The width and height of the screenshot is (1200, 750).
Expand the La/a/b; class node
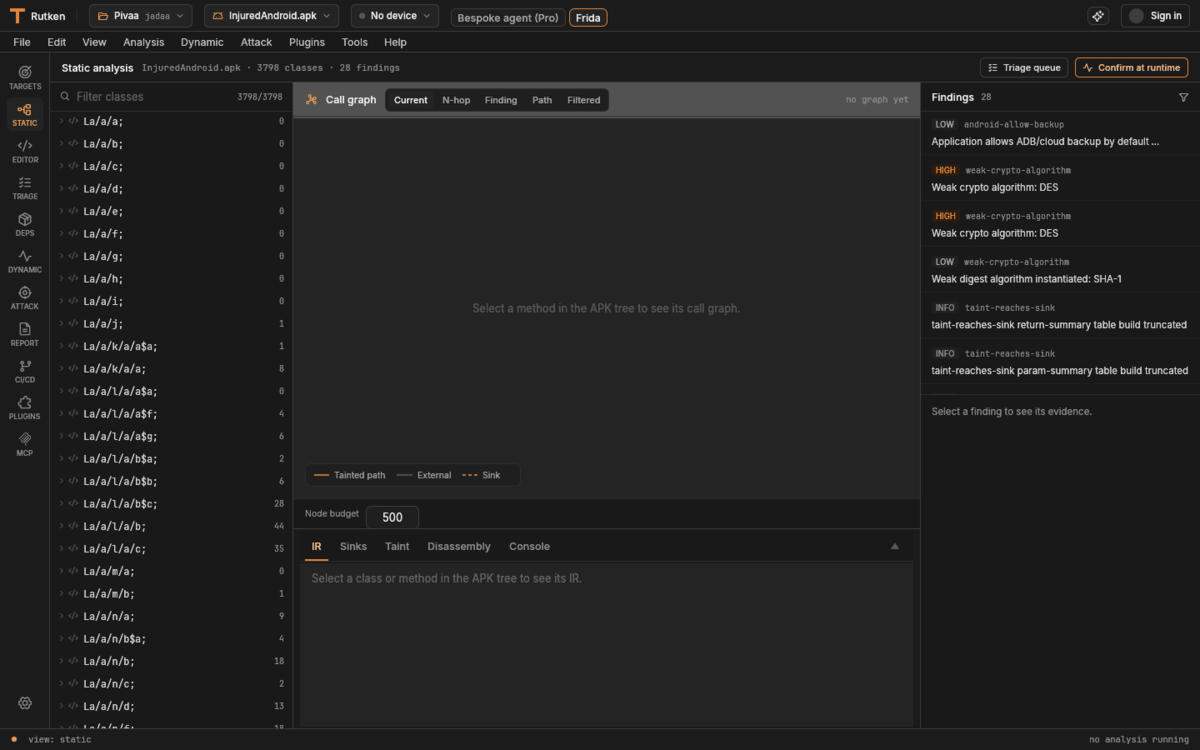pyautogui.click(x=61, y=144)
